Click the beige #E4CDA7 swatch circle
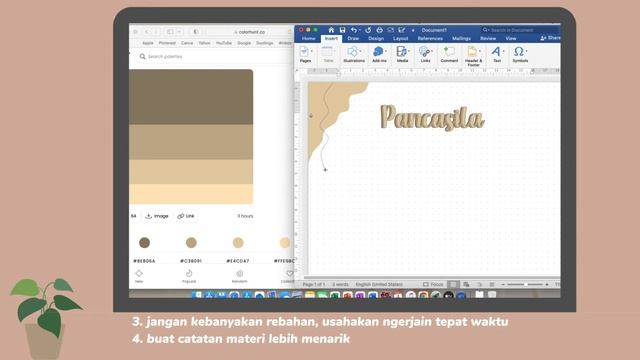This screenshot has height=360, width=640. coord(238,243)
